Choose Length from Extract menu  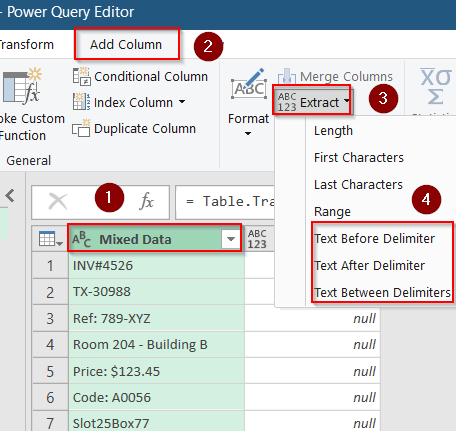click(333, 131)
